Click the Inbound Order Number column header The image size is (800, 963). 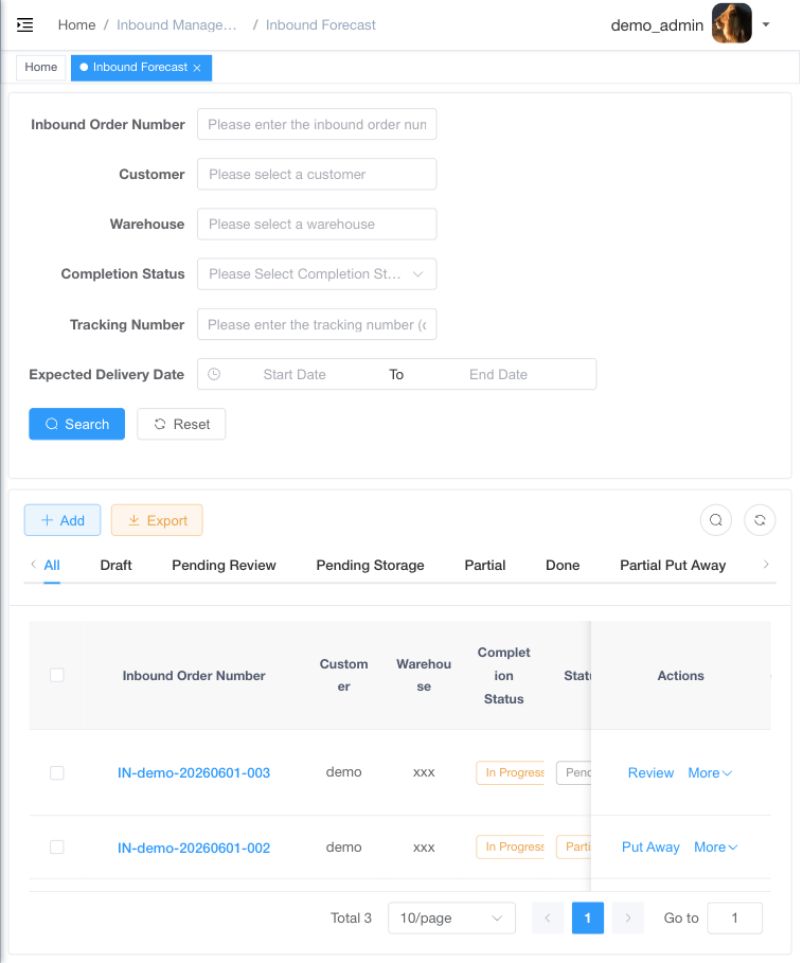pyautogui.click(x=193, y=676)
